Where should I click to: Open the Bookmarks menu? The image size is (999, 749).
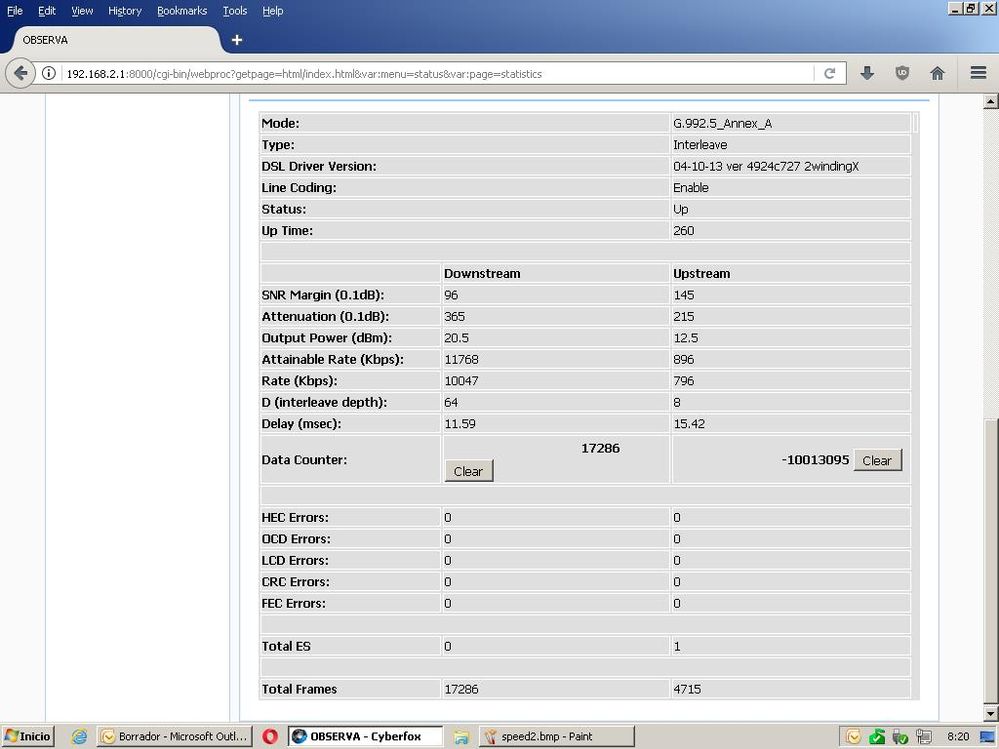181,11
